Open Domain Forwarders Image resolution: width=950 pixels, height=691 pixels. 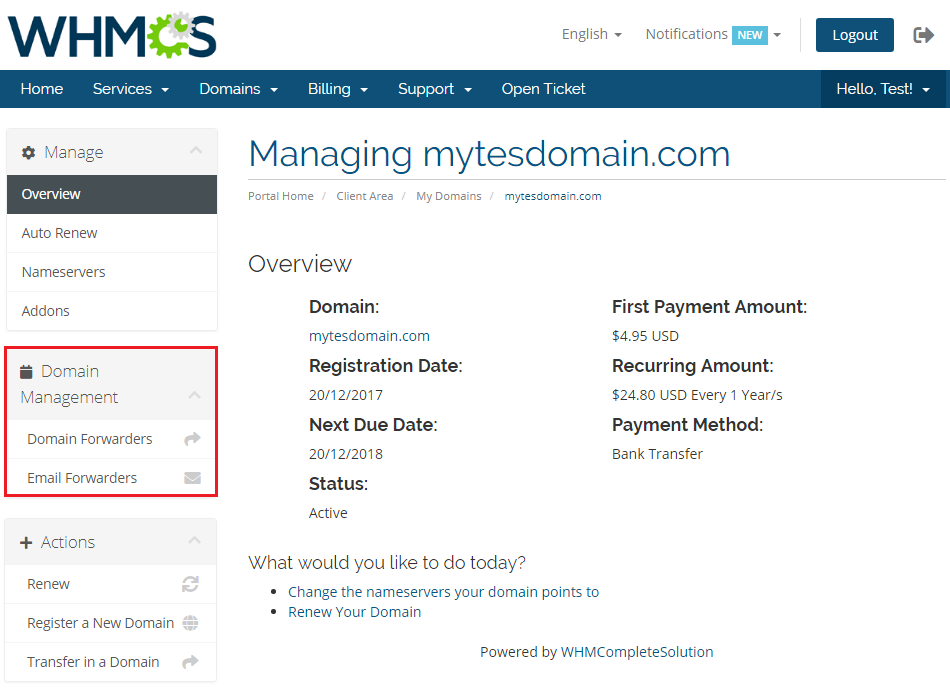click(x=111, y=439)
